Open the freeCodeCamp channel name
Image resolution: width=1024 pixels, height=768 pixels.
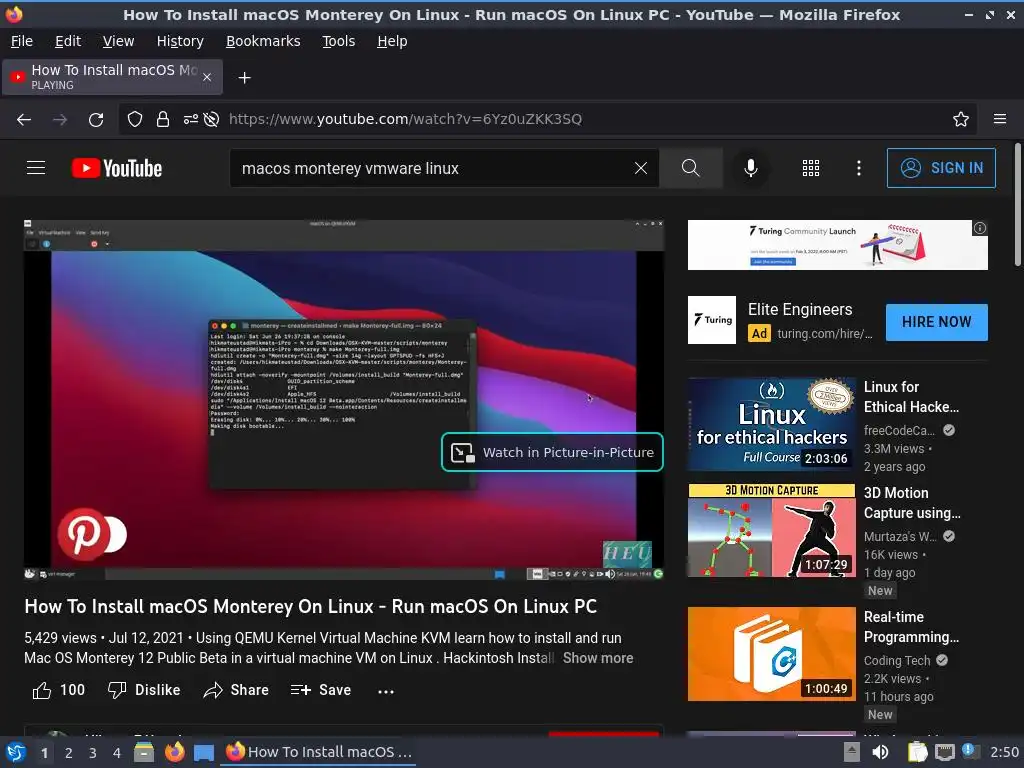tap(899, 430)
